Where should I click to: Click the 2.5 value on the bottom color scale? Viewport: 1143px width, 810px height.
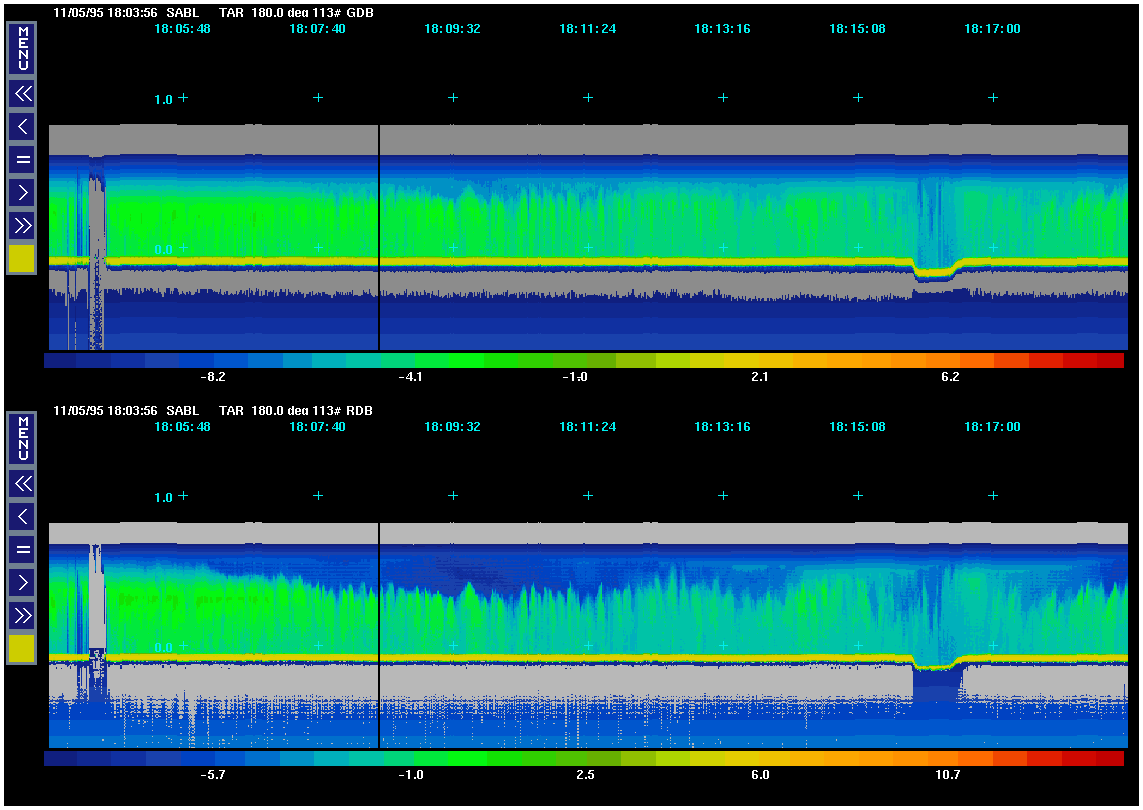coord(586,775)
